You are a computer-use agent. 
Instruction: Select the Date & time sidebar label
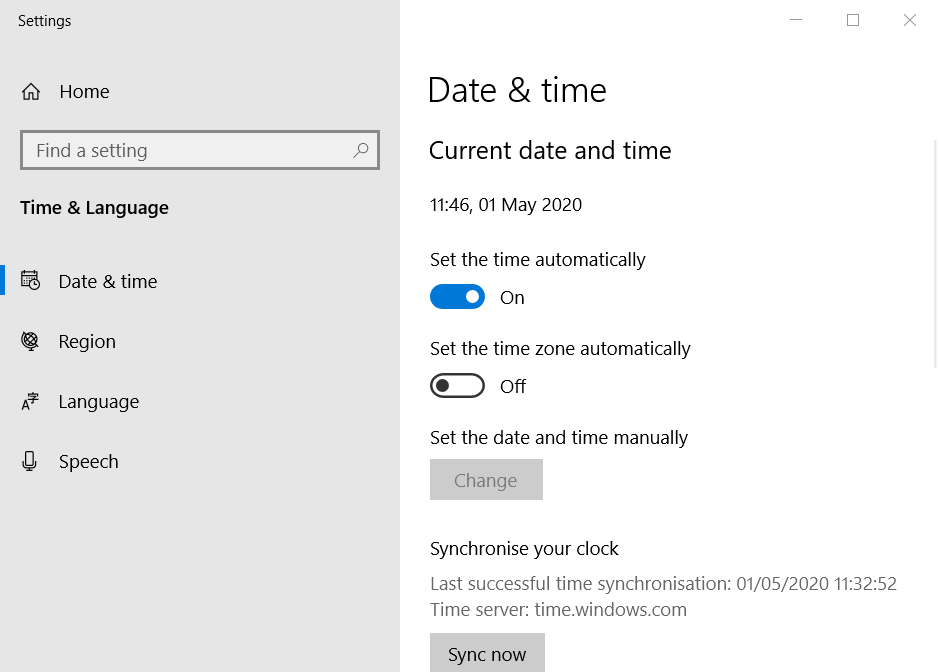(x=108, y=281)
